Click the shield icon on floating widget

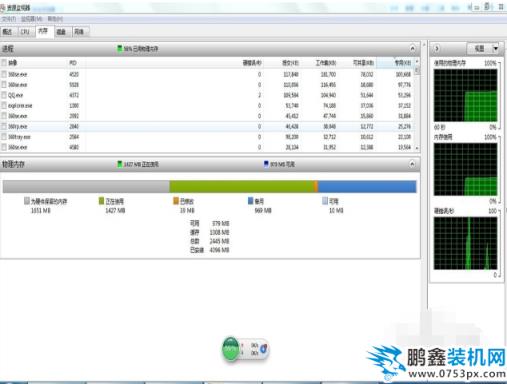click(263, 349)
